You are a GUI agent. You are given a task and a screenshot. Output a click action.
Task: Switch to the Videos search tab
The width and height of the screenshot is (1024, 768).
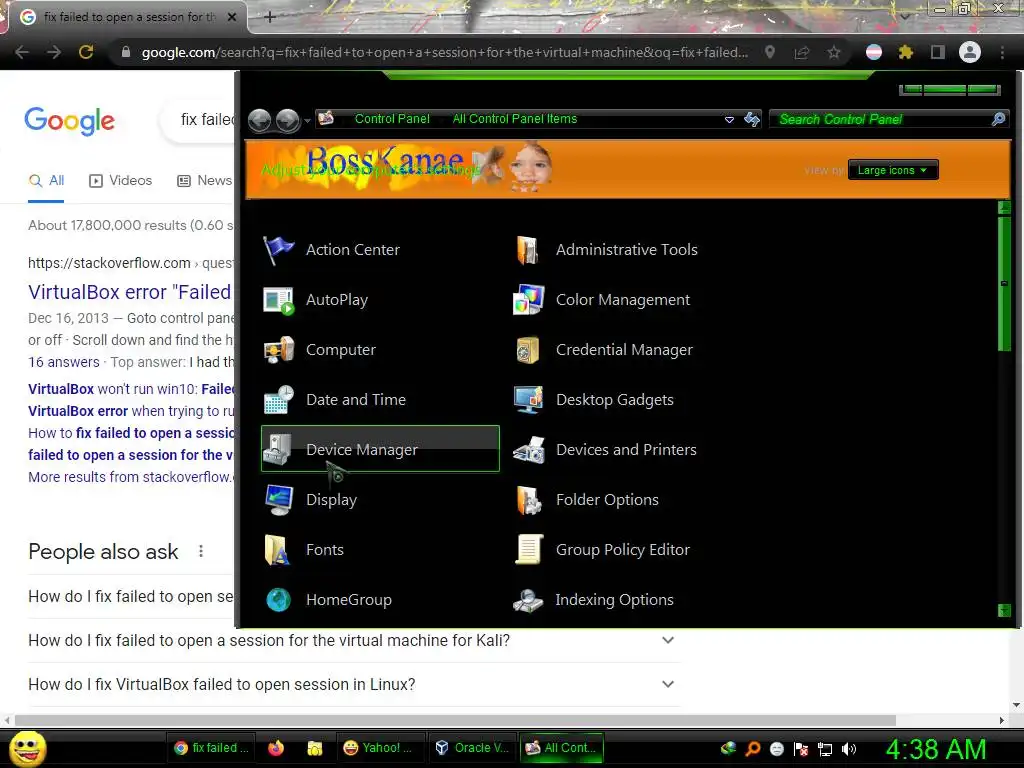(x=120, y=181)
